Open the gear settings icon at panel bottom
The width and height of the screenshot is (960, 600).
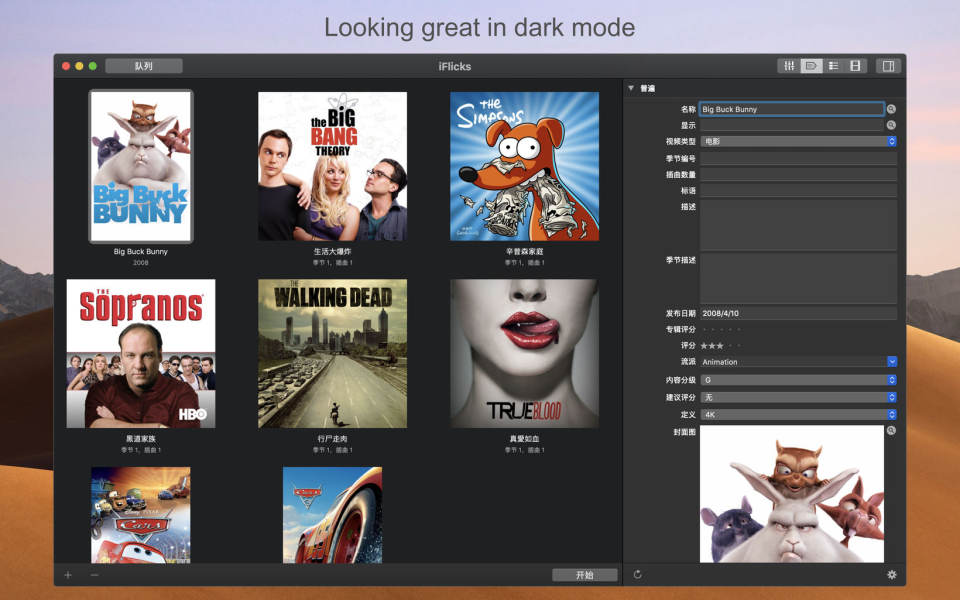pyautogui.click(x=892, y=574)
